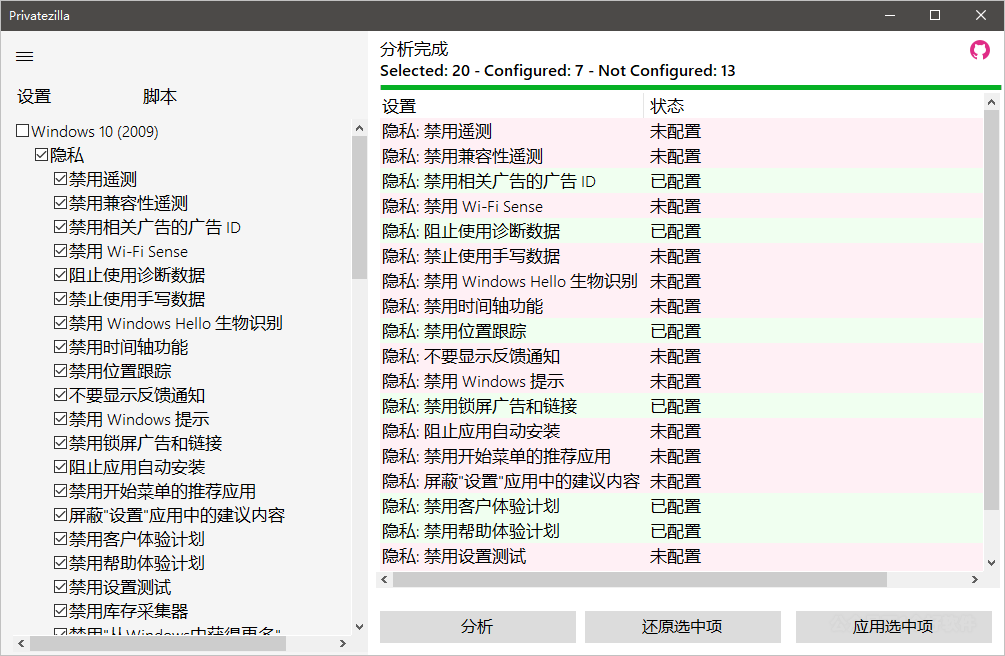Maximize the Privatezilla window
The height and width of the screenshot is (656, 1005).
(935, 15)
